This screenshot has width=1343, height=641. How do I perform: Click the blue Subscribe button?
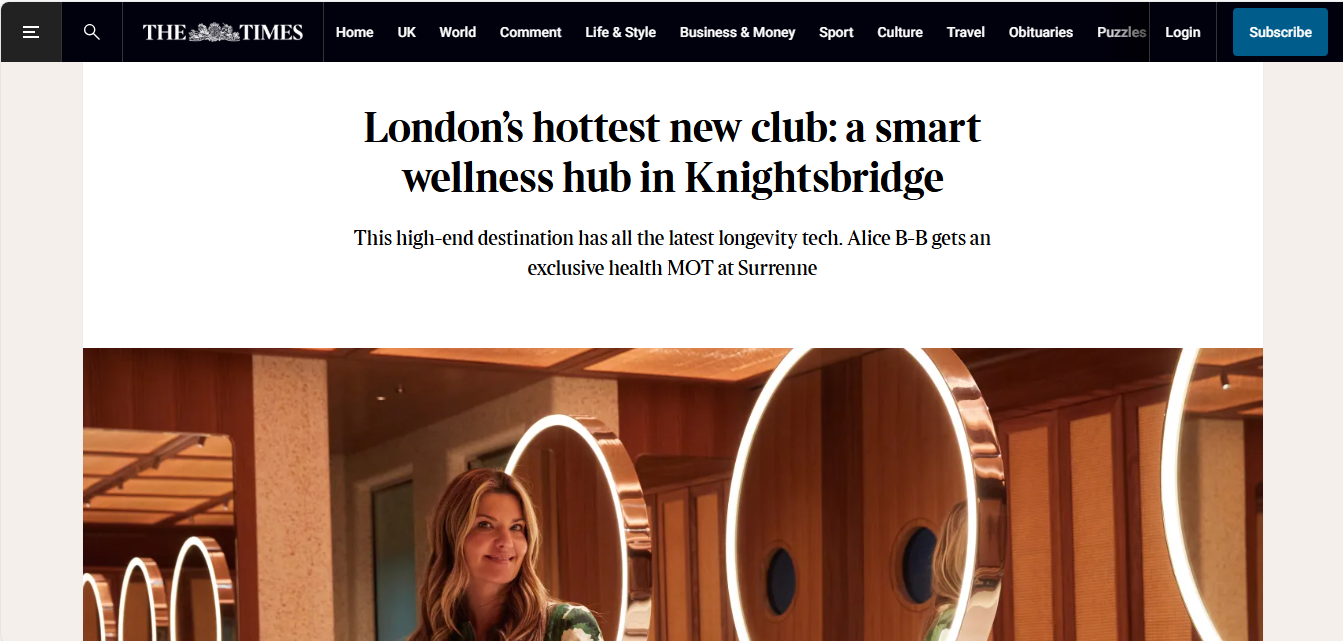pyautogui.click(x=1280, y=32)
